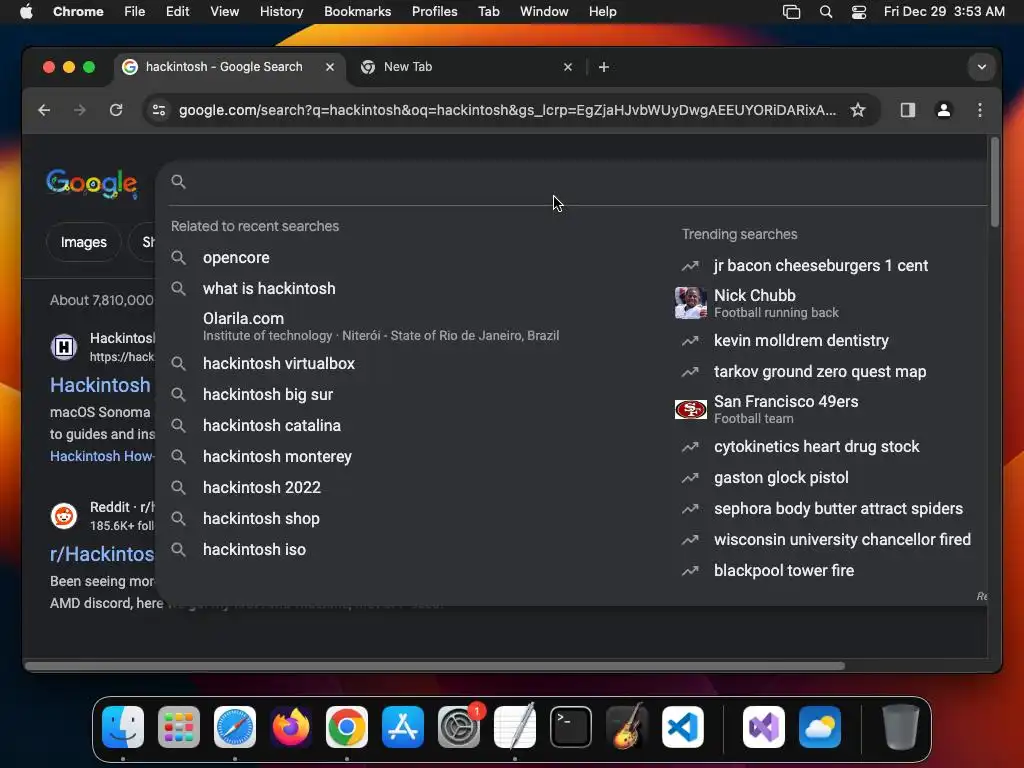This screenshot has height=768, width=1024.
Task: Select 'hackintosh shop' suggestion
Action: click(261, 519)
